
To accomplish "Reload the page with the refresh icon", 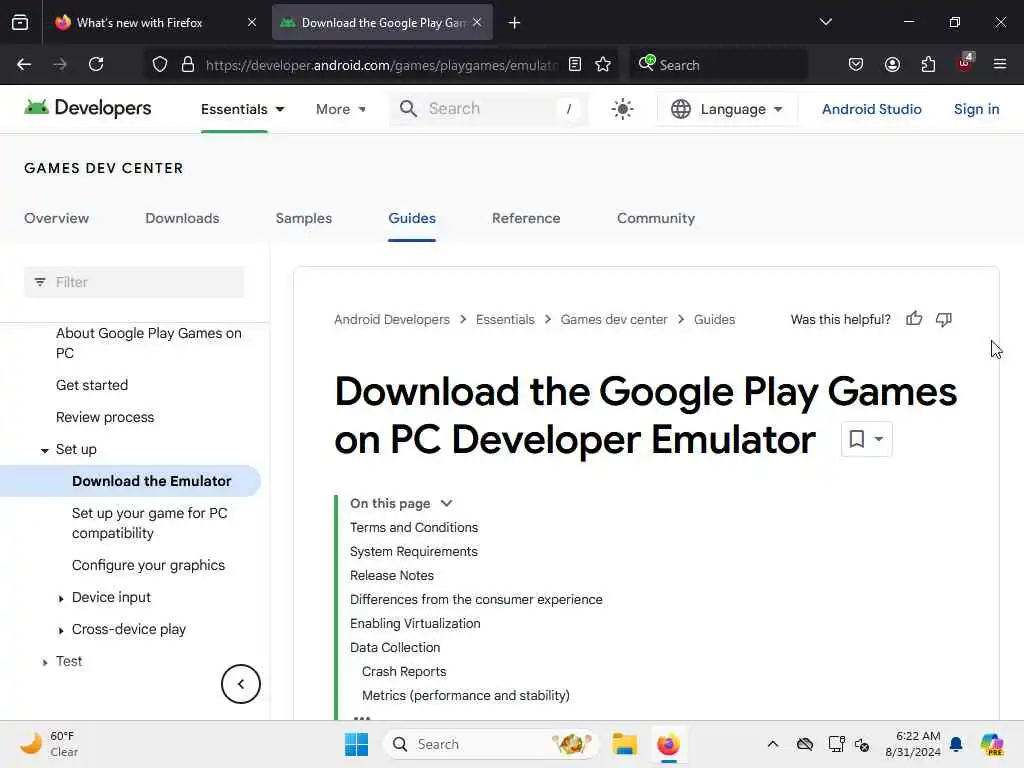I will [96, 64].
